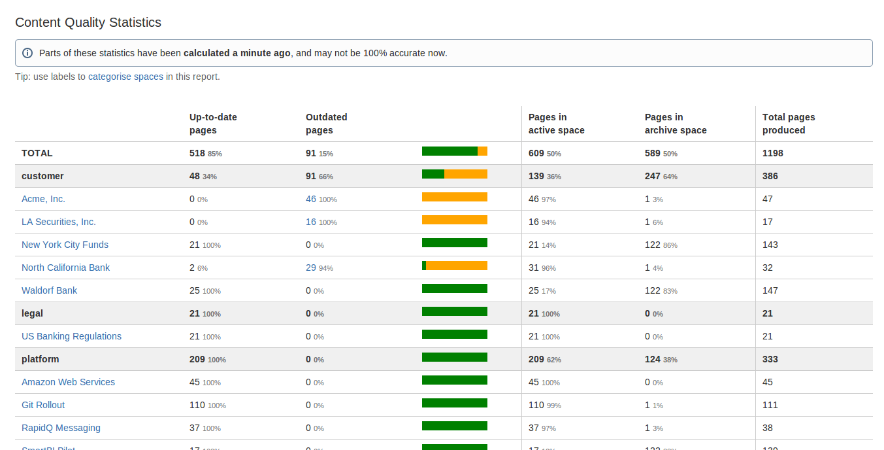The image size is (884, 450).
Task: View the 46 outdated pages for Acme, Inc.
Action: pyautogui.click(x=311, y=199)
